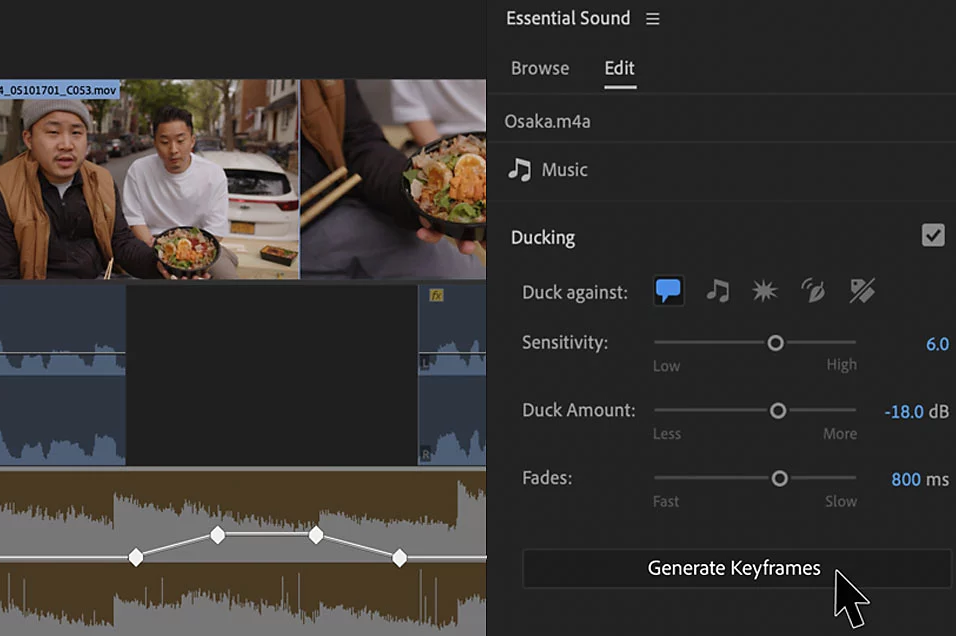The height and width of the screenshot is (636, 956).
Task: Select Dialogue as the duck against target
Action: tap(668, 291)
